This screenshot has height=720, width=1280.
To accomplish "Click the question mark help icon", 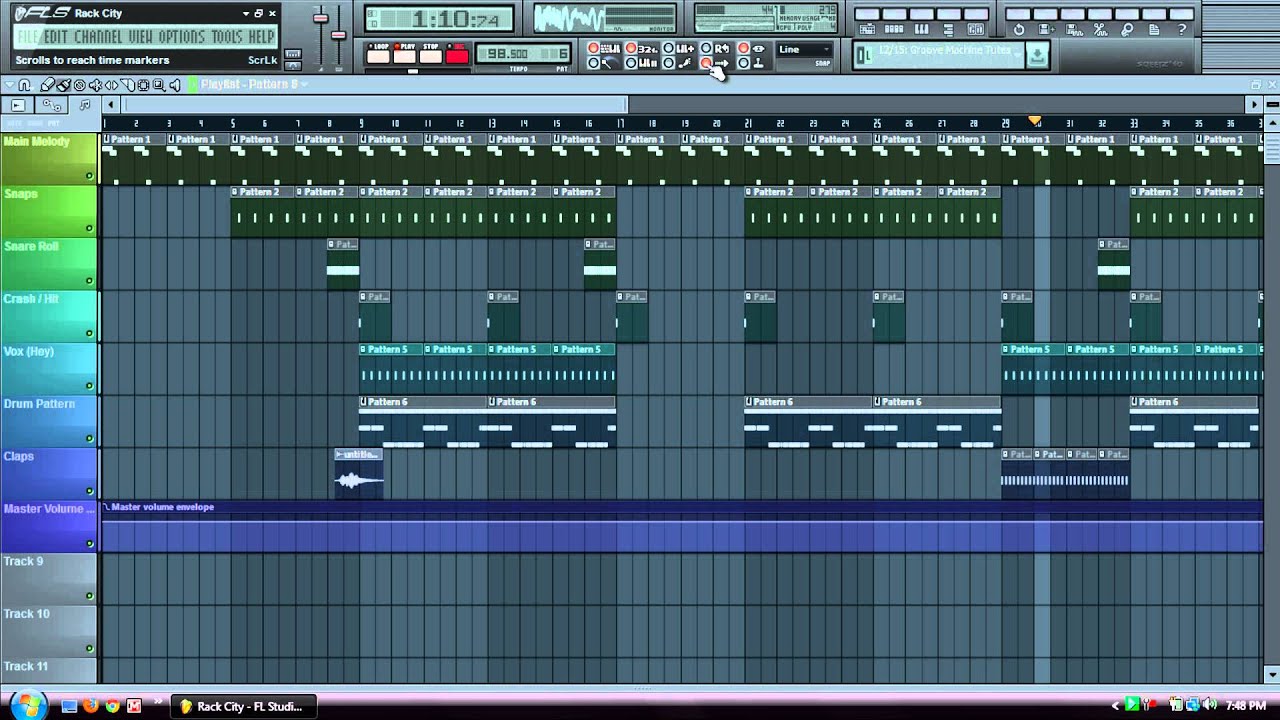I will click(x=1181, y=29).
